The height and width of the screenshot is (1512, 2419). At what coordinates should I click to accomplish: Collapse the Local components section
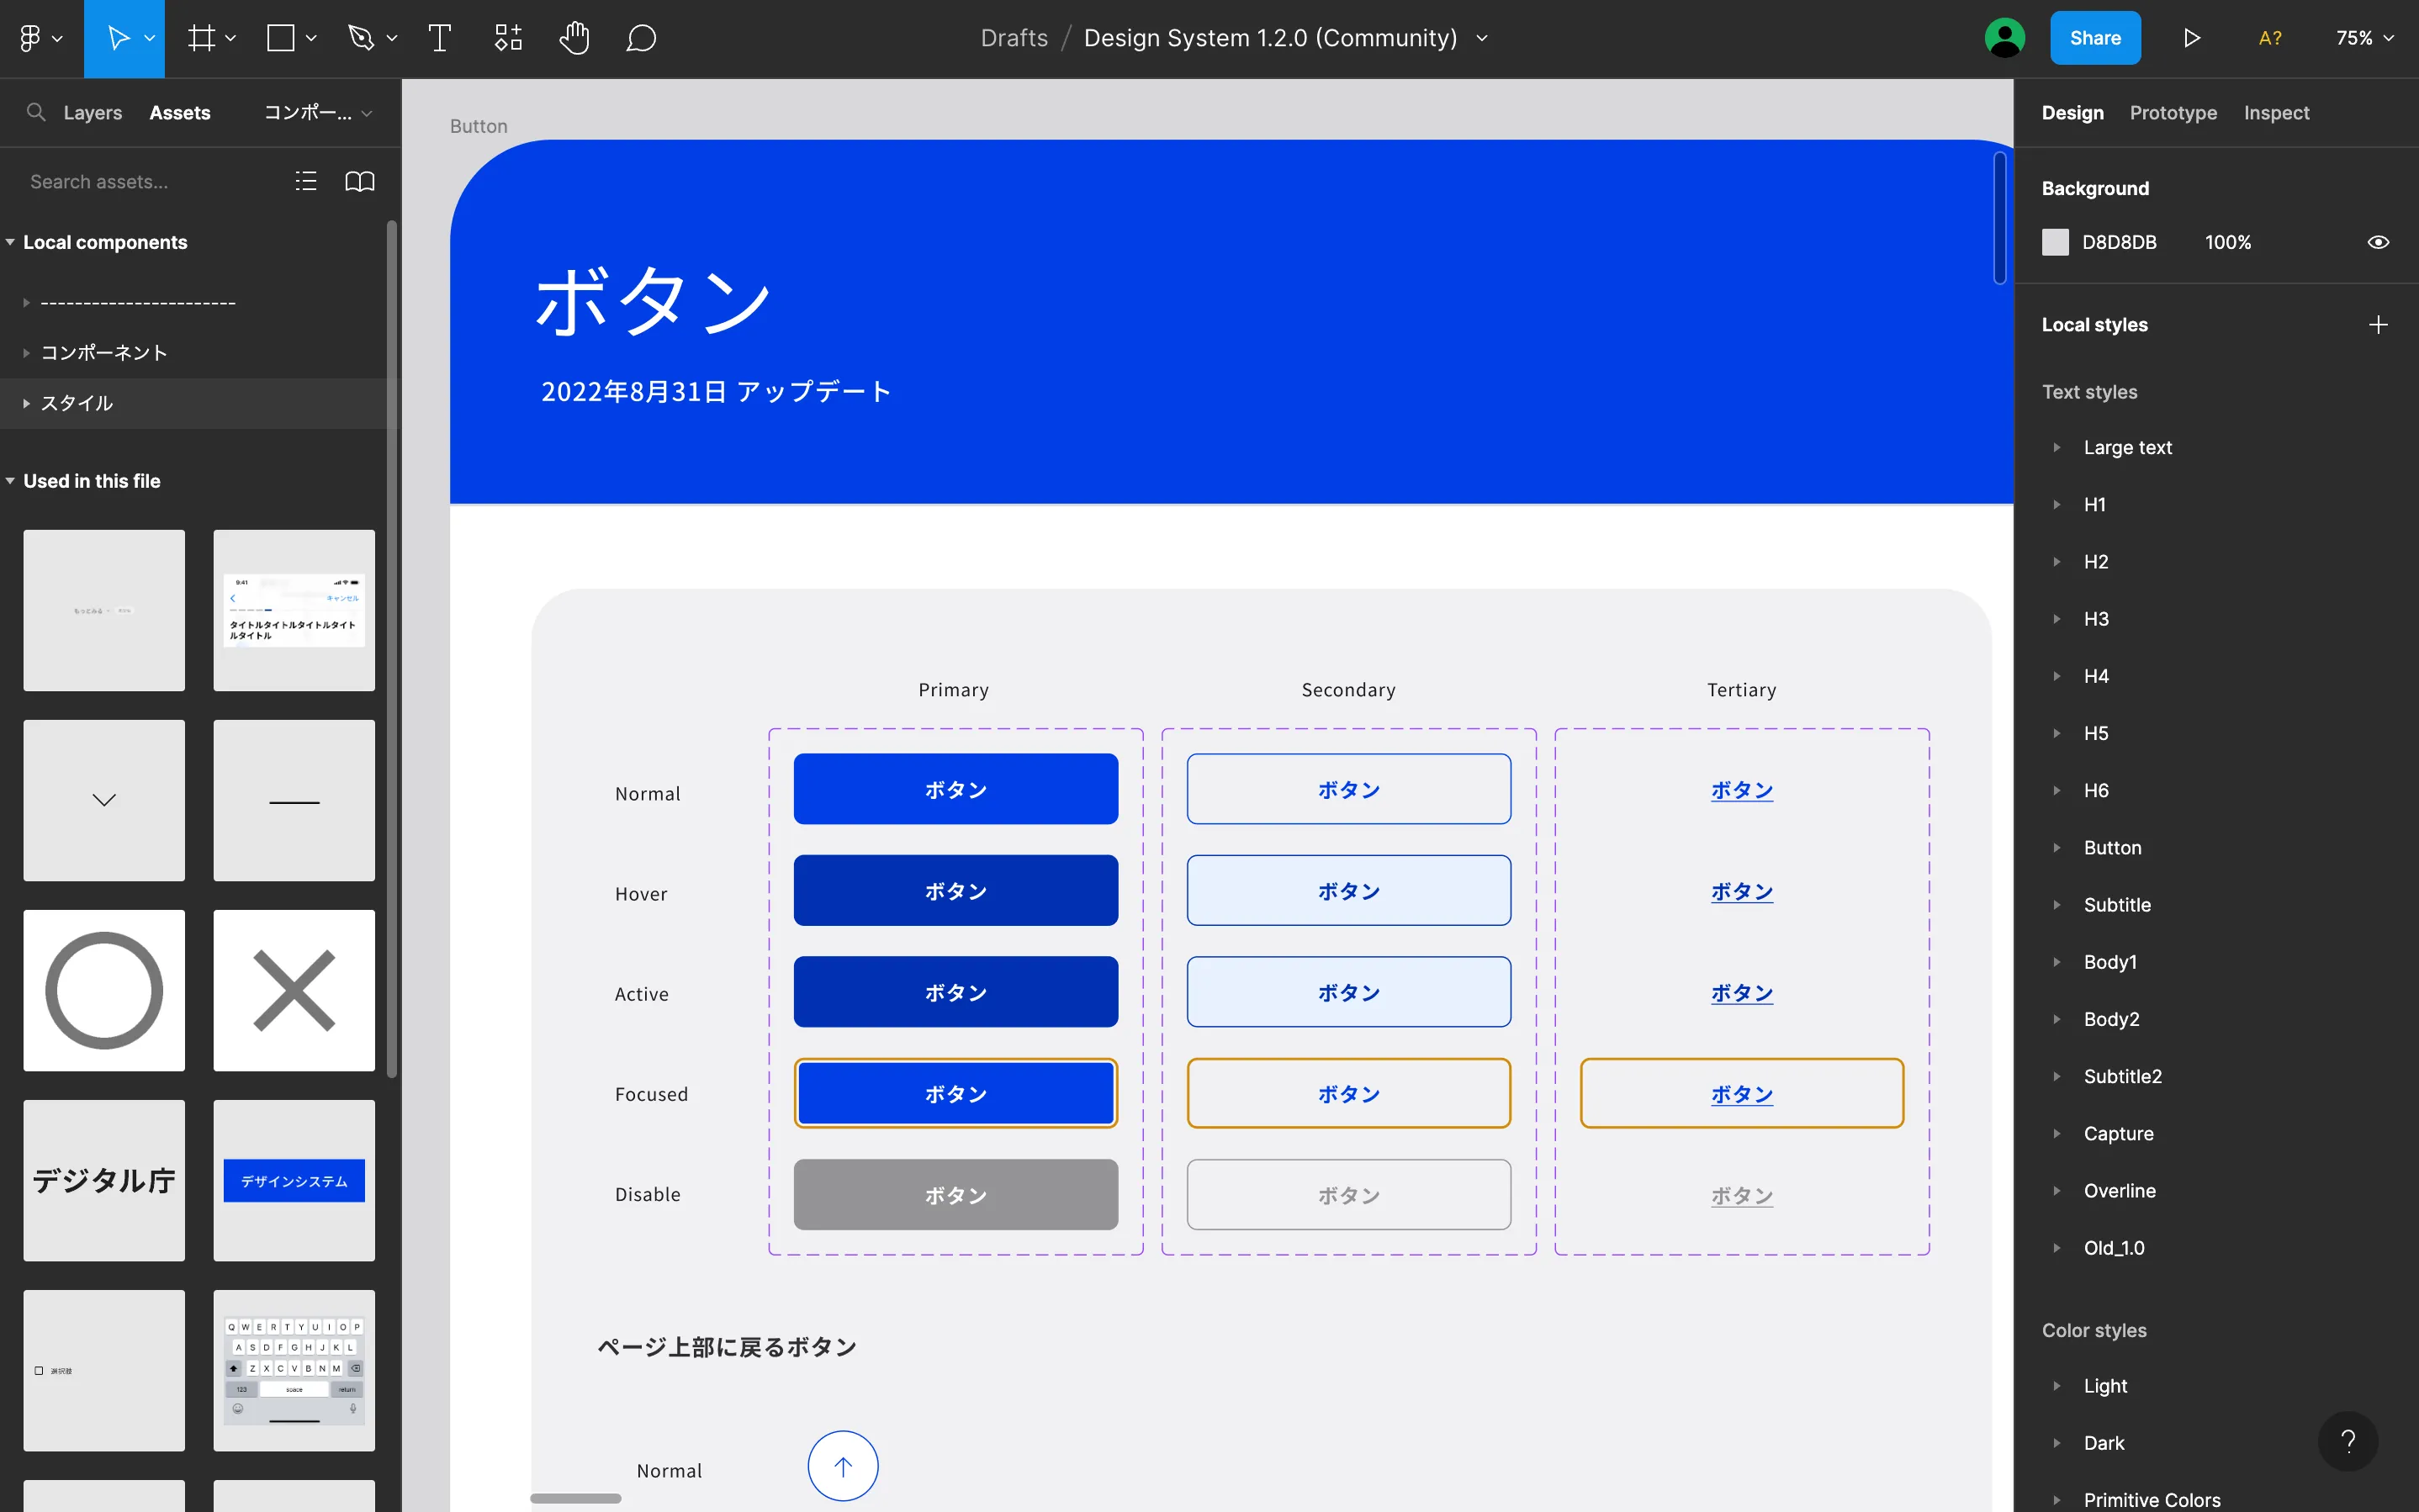(10, 242)
